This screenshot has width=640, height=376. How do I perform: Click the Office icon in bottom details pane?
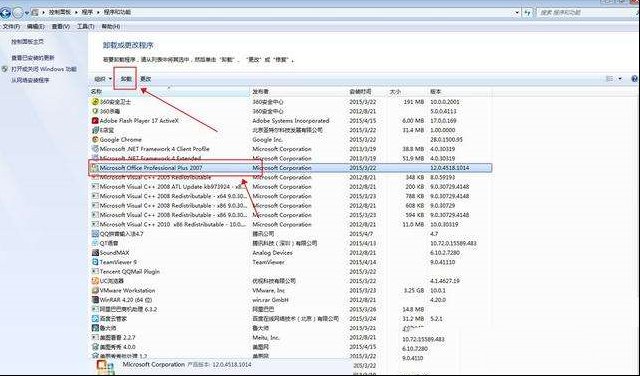pyautogui.click(x=106, y=366)
